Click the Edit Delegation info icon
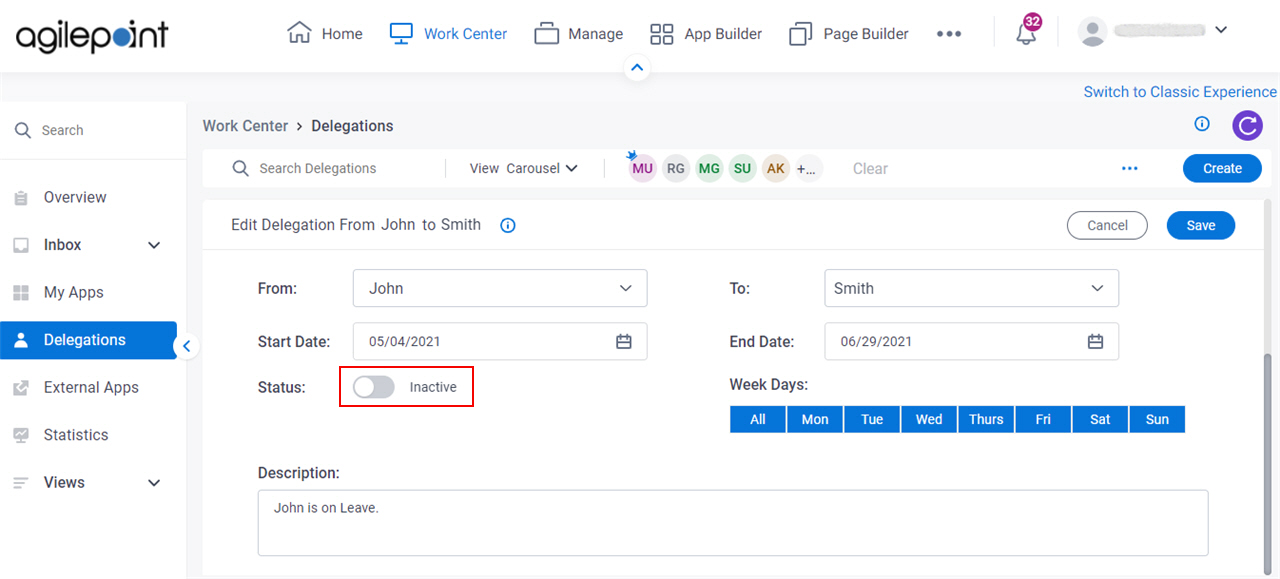Screen dimensions: 1280x579 tap(508, 225)
